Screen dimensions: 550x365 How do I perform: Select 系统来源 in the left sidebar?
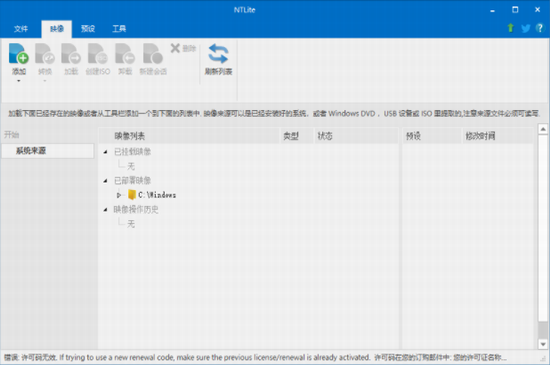[x=48, y=151]
